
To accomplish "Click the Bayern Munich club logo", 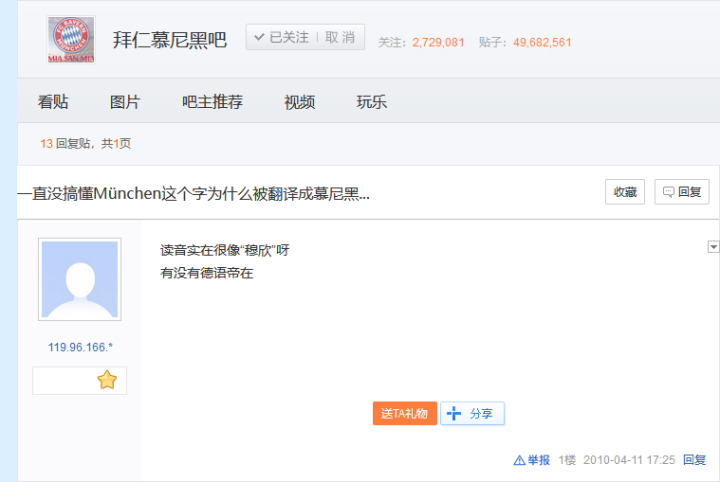I will click(71, 40).
